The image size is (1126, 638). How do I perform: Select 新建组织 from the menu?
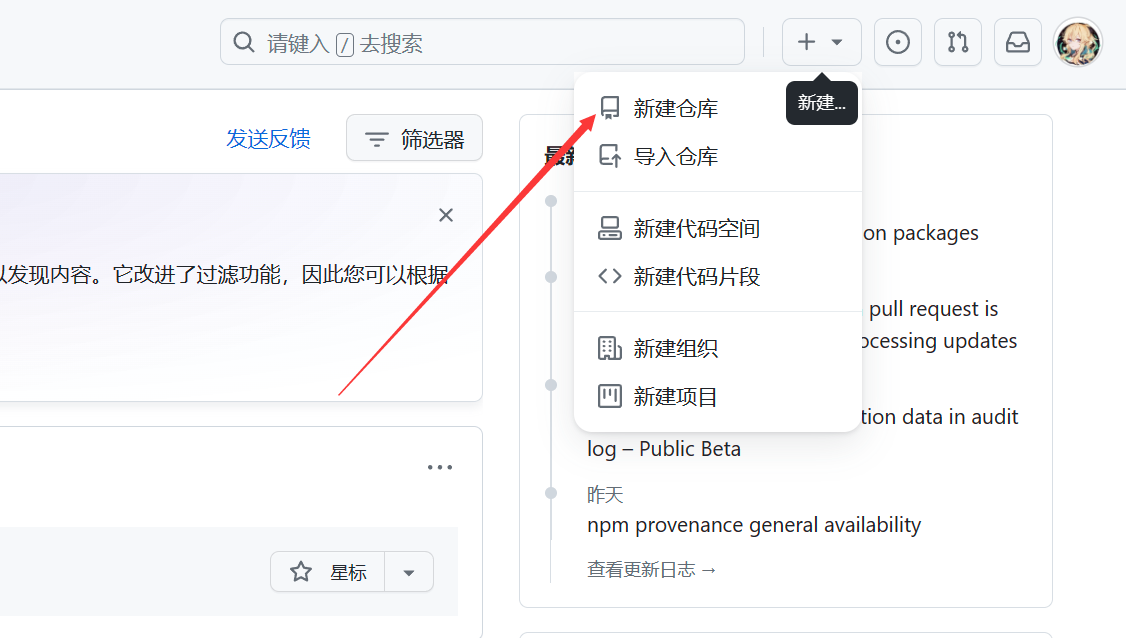click(x=675, y=349)
